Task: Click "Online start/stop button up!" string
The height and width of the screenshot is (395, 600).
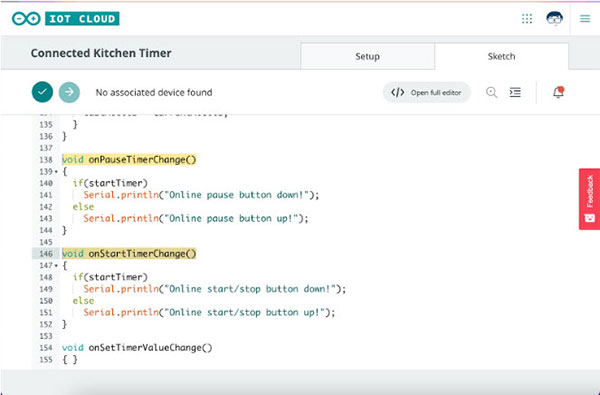Action: coord(244,312)
